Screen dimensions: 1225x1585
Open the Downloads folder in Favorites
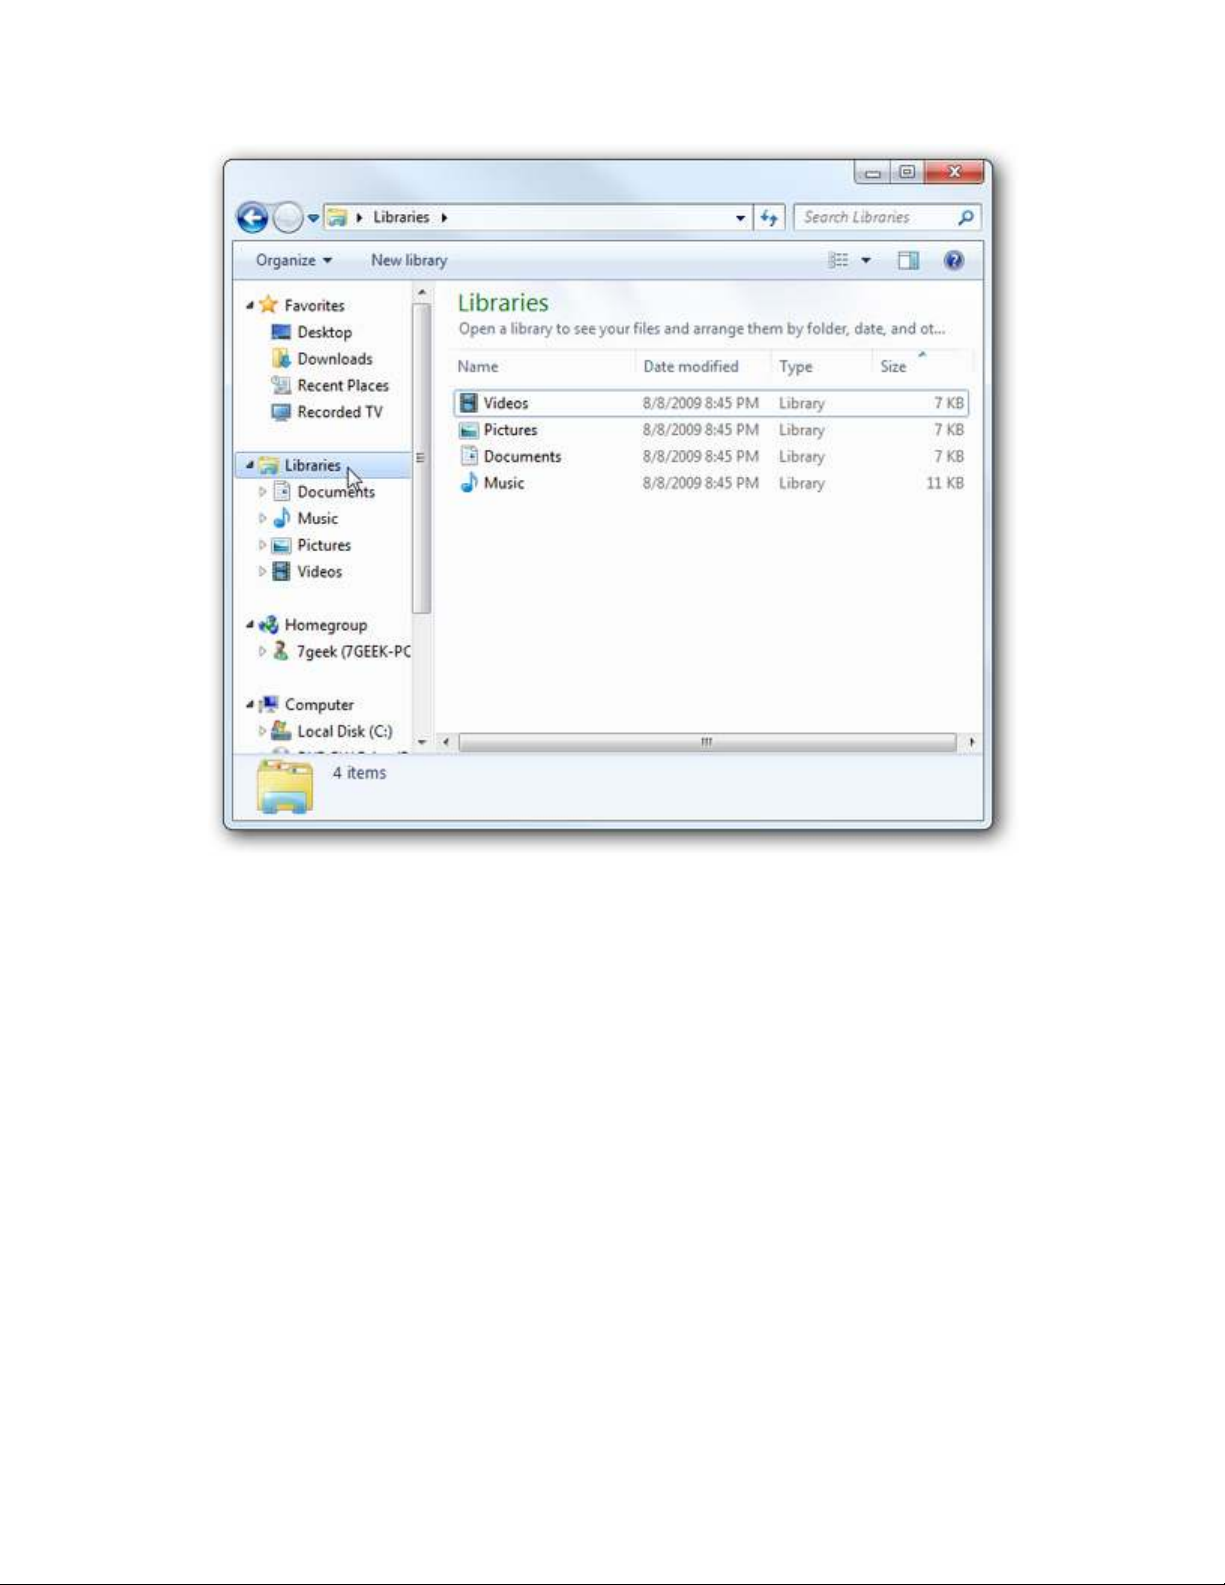coord(334,359)
